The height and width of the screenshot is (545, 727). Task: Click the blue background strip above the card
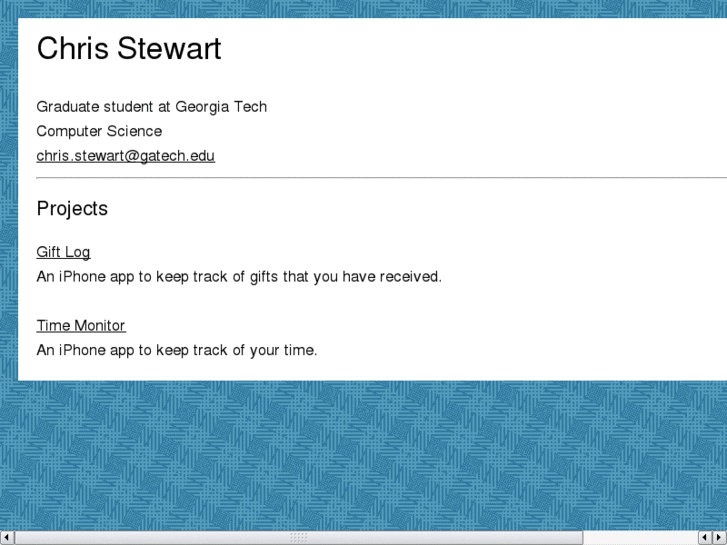point(360,8)
